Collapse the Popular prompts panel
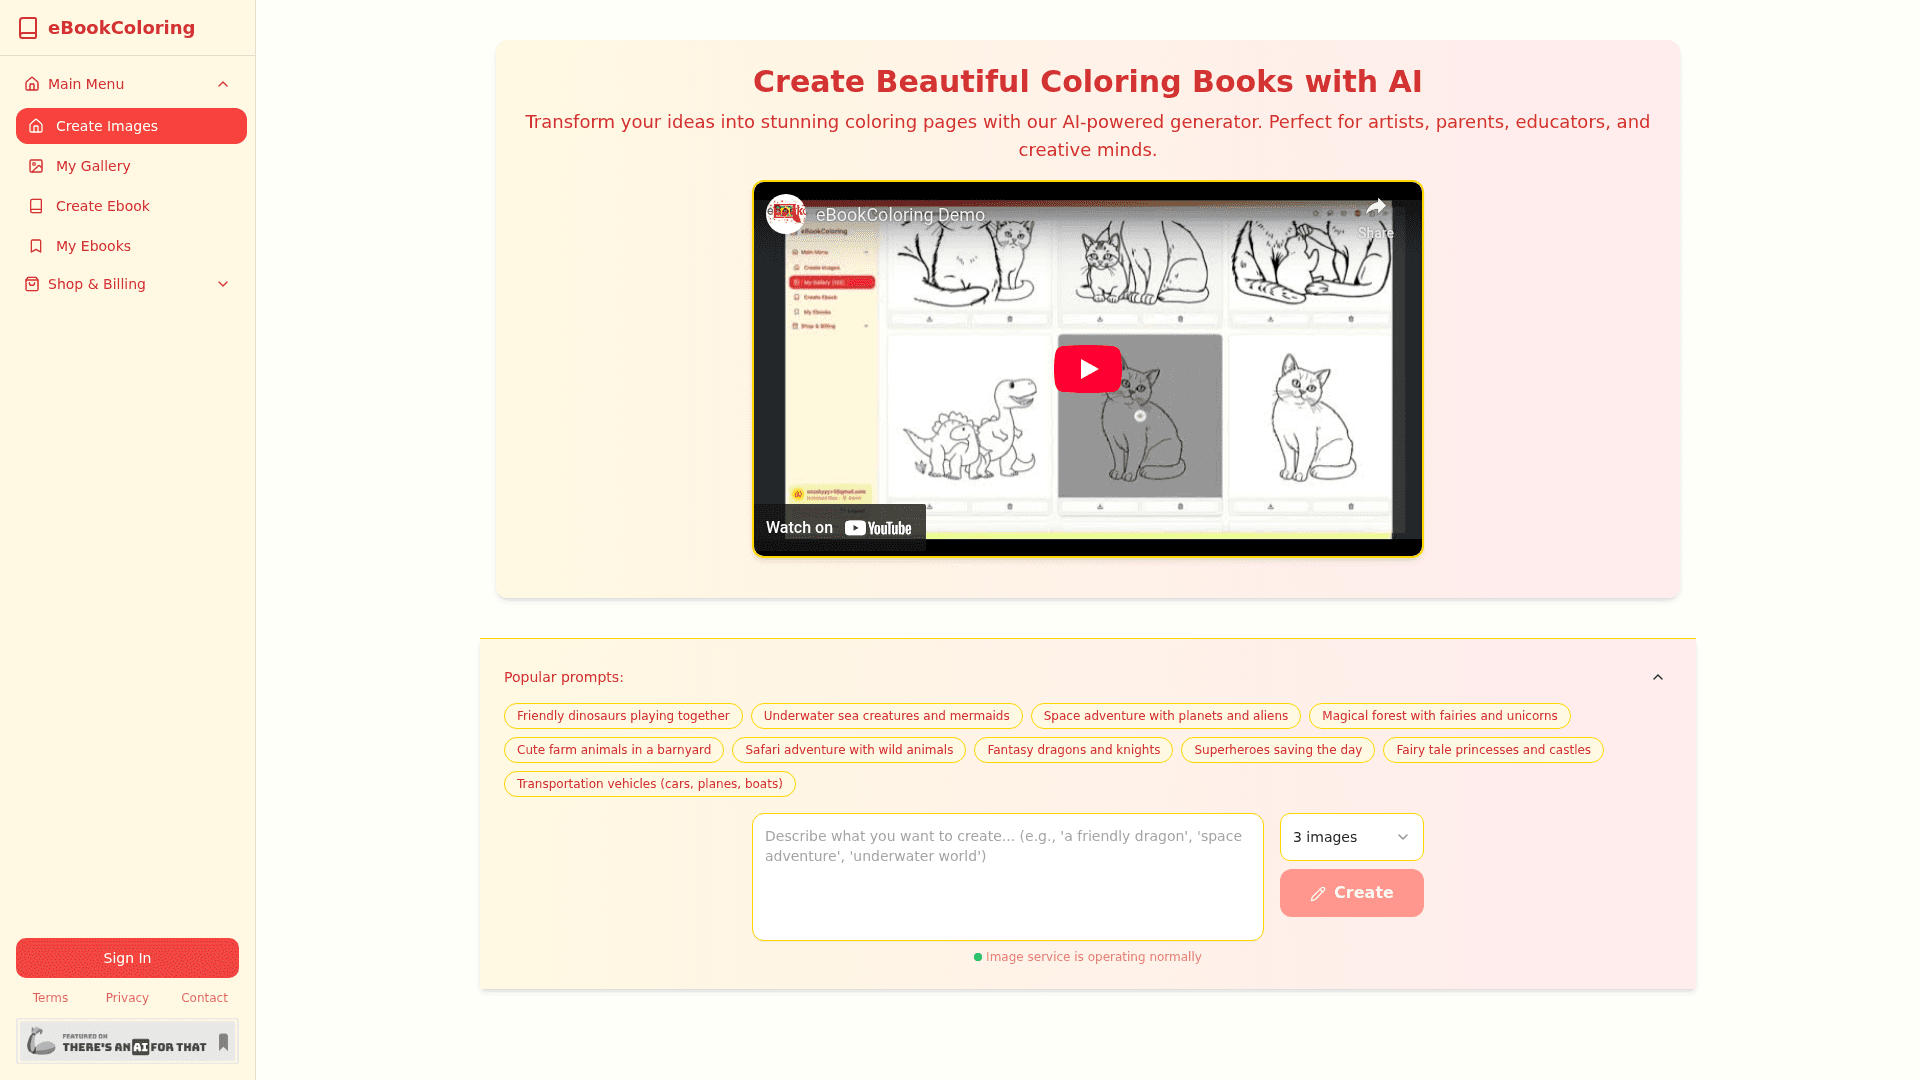 point(1657,677)
